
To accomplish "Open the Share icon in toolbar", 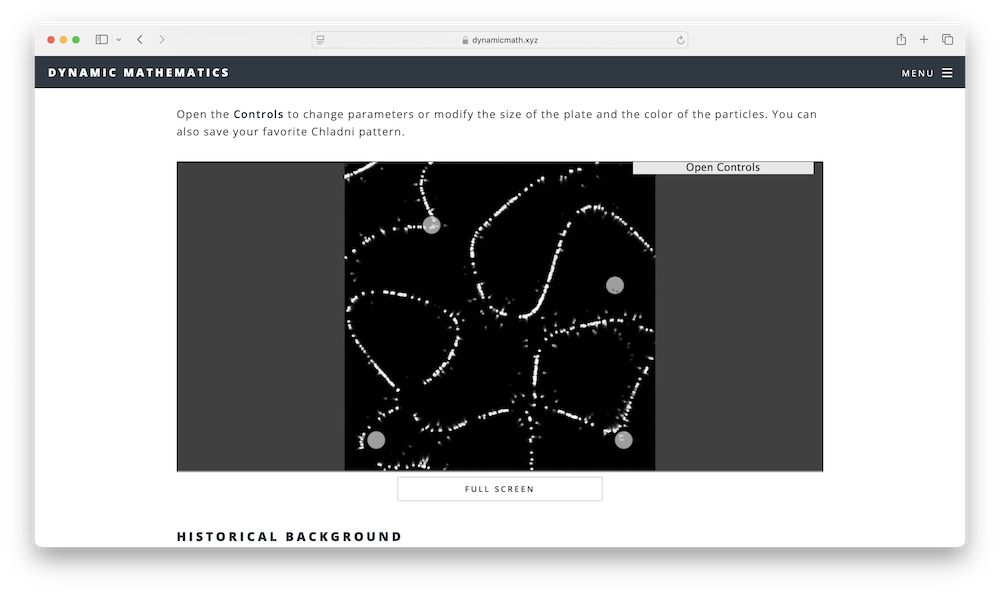I will pyautogui.click(x=901, y=40).
